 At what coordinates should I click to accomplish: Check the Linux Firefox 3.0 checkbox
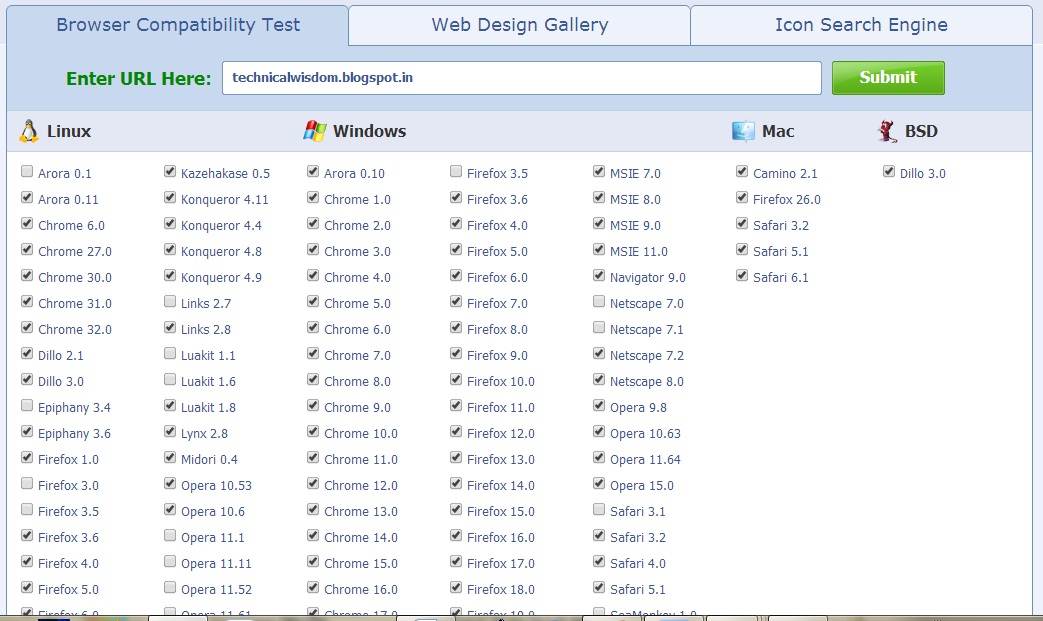point(27,483)
